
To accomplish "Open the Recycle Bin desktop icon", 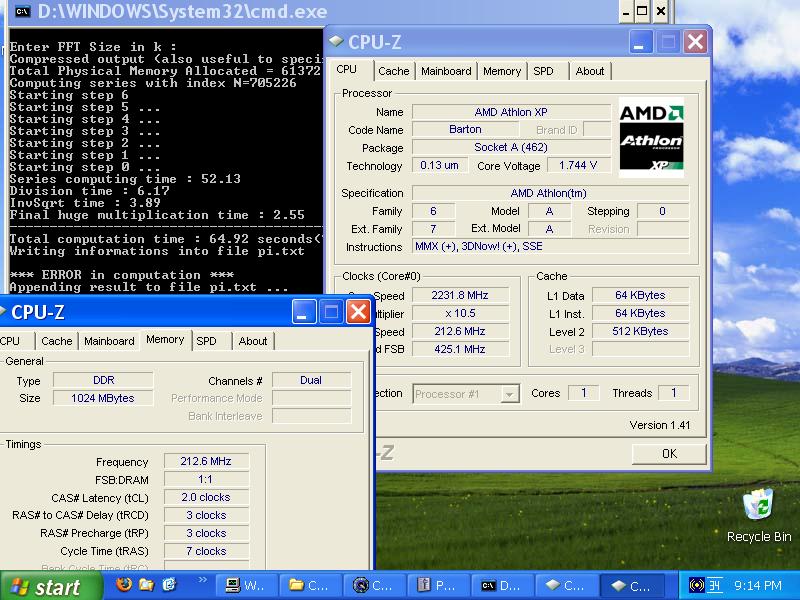I will pyautogui.click(x=759, y=515).
